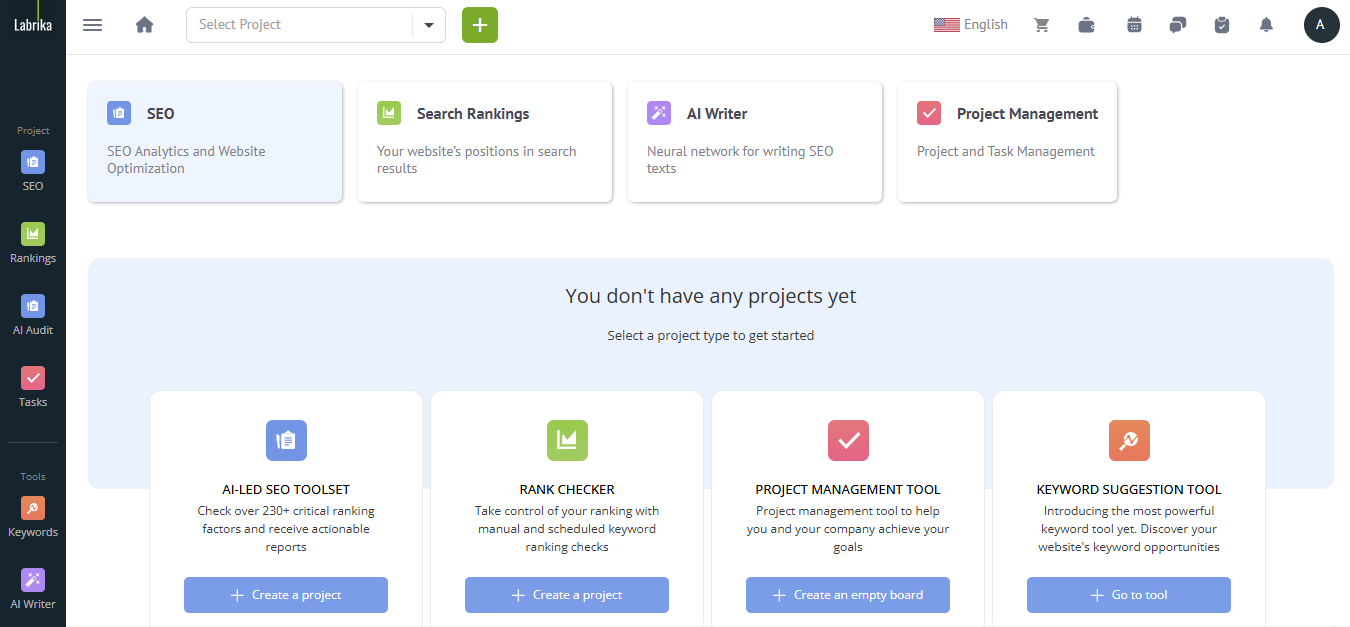Image resolution: width=1350 pixels, height=627 pixels.
Task: Click the AI-LED SEO TOOLSET title
Action: point(286,490)
